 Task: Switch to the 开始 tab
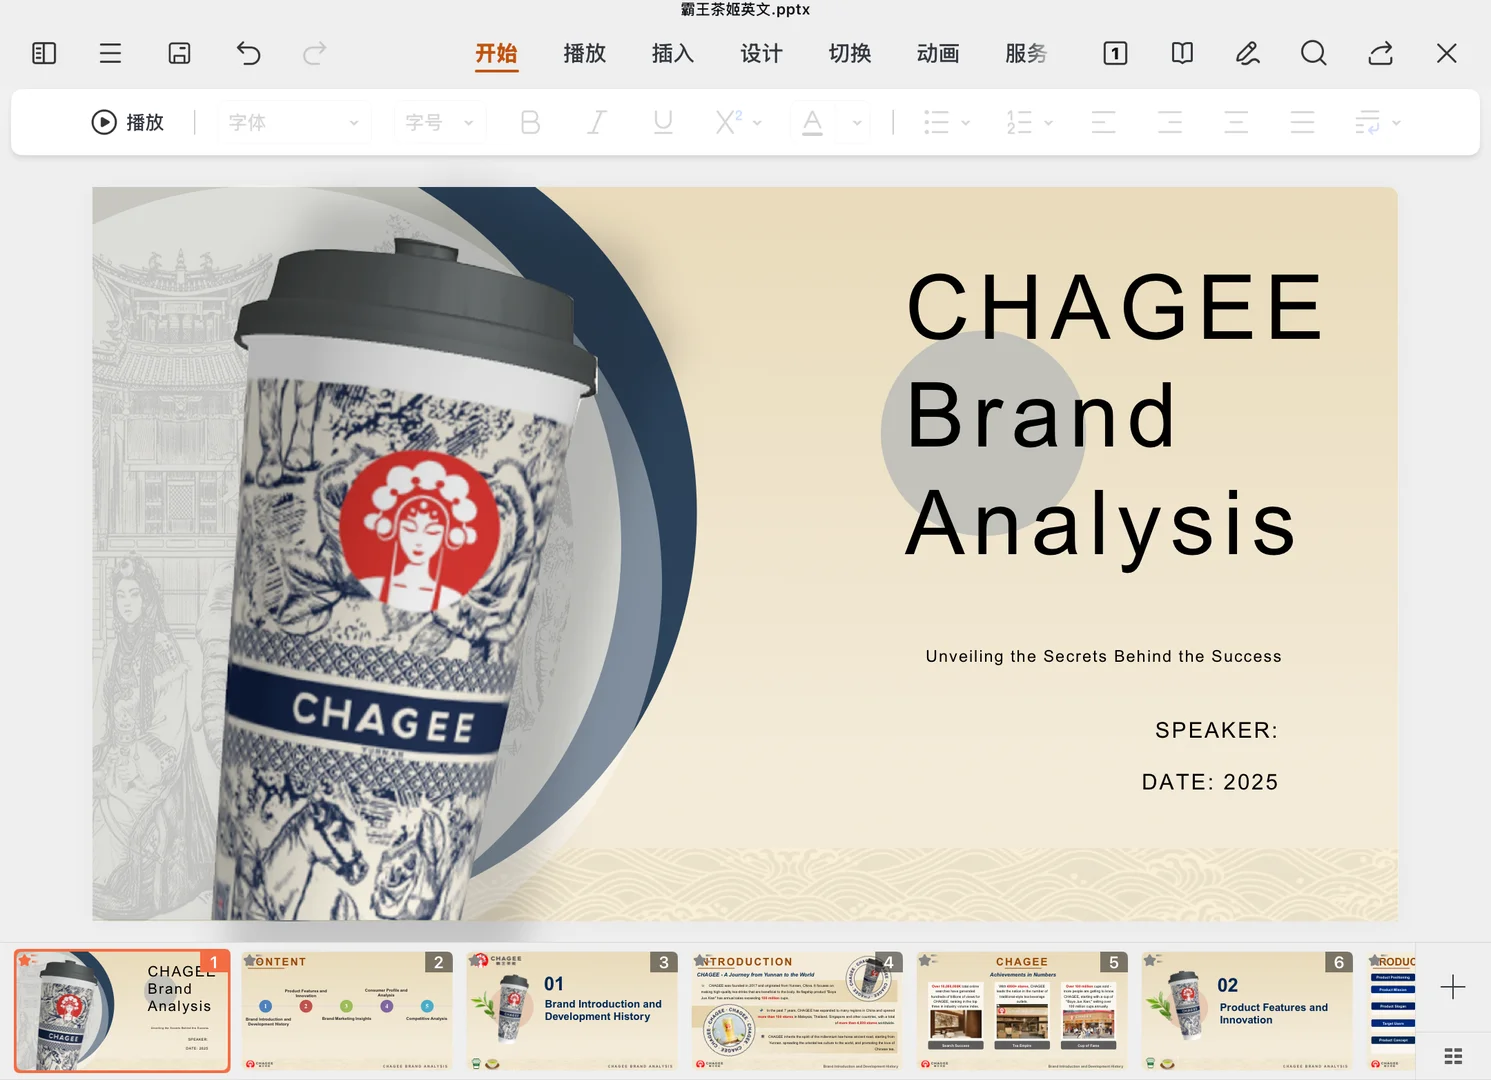496,53
